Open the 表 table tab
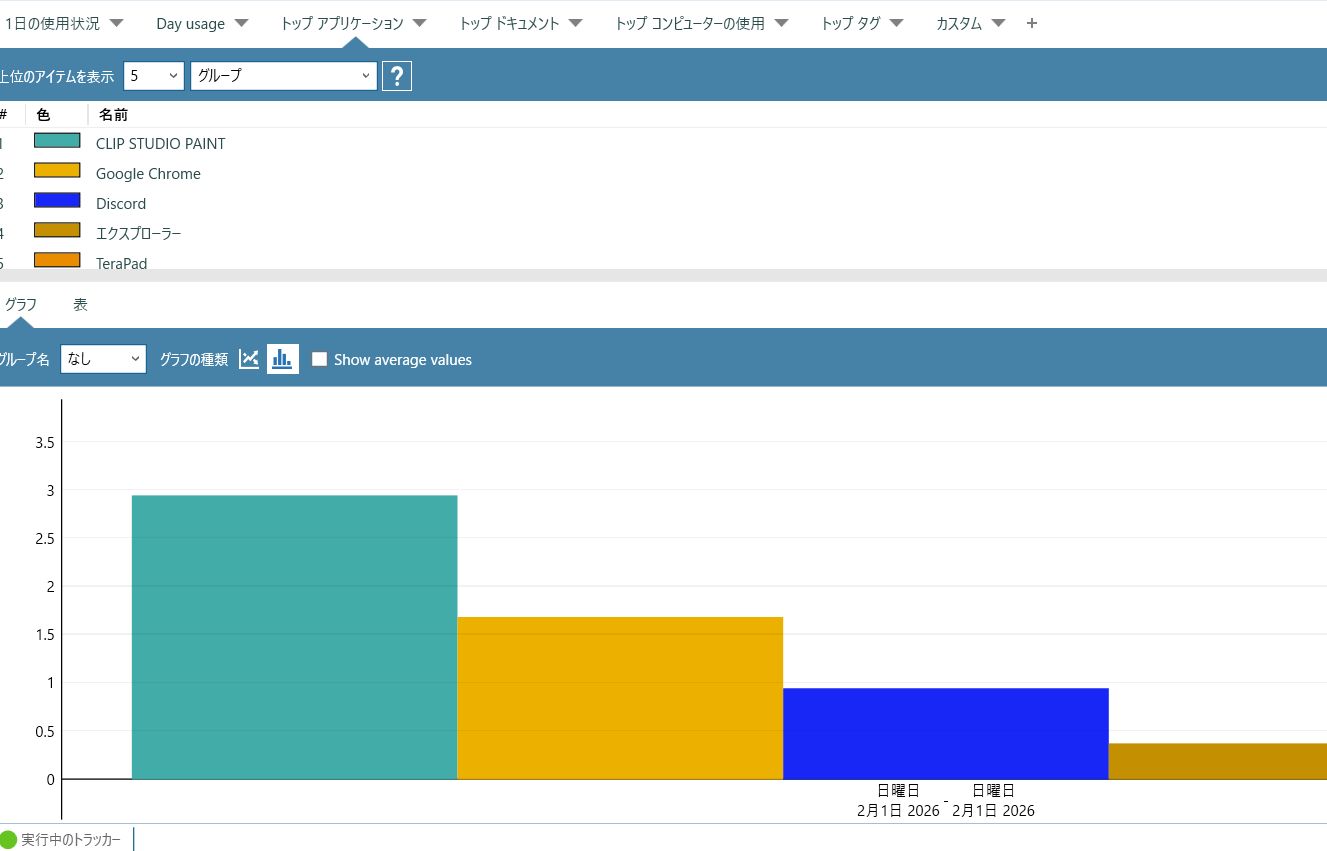The image size is (1327, 851). point(80,305)
